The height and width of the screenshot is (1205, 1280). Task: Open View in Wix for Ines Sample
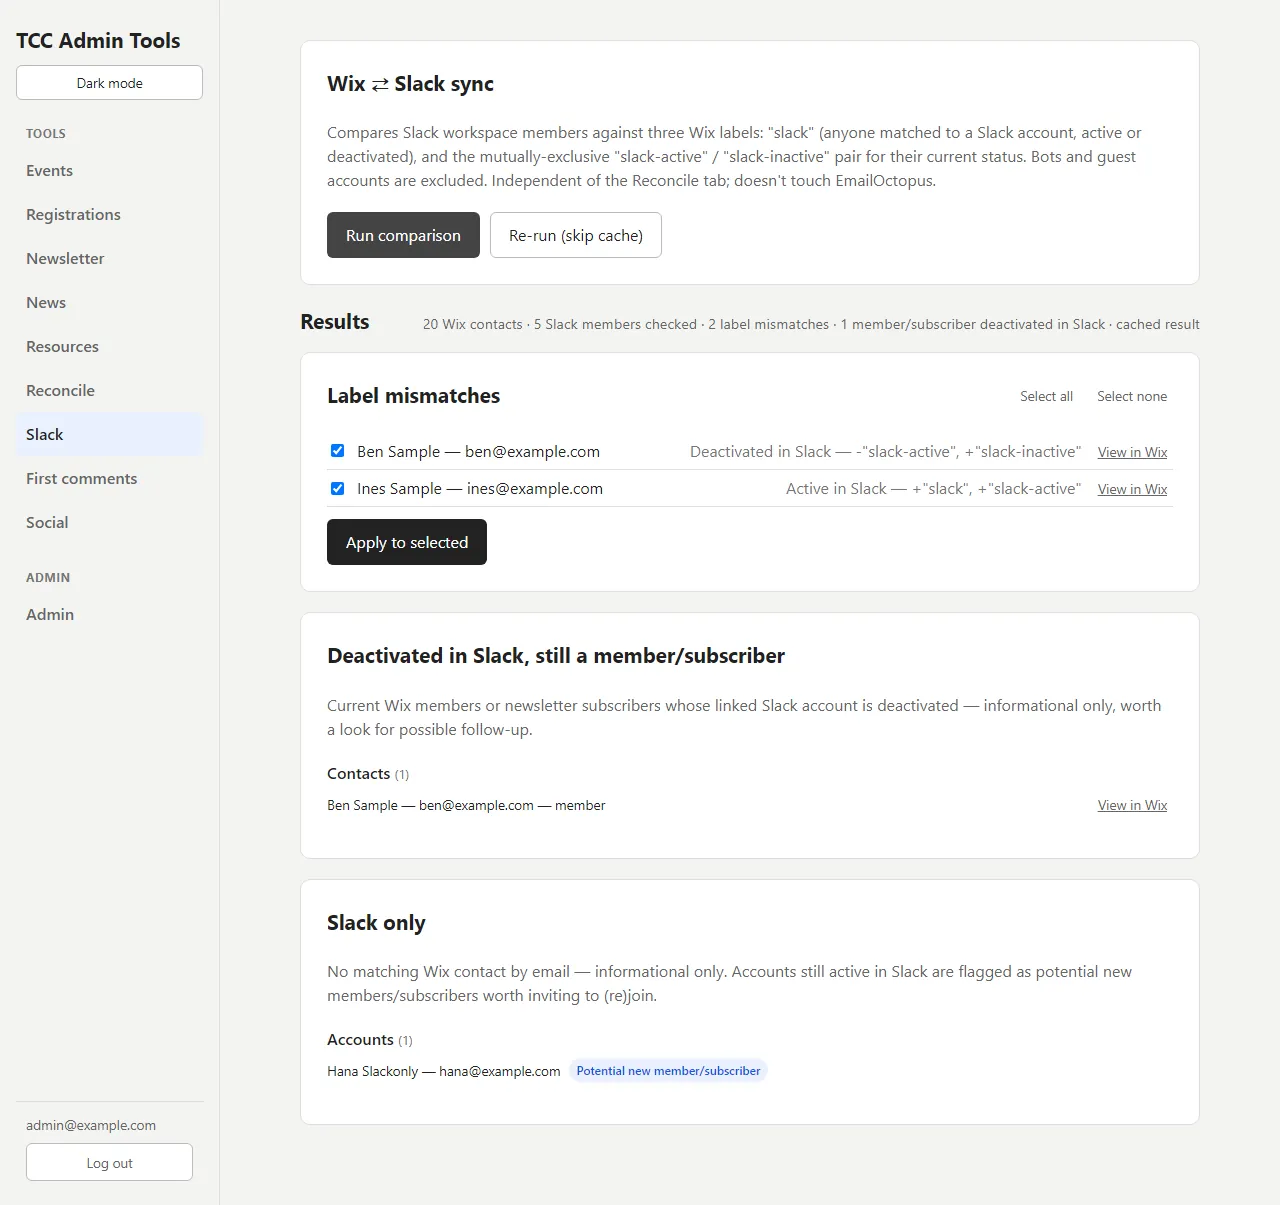1132,489
